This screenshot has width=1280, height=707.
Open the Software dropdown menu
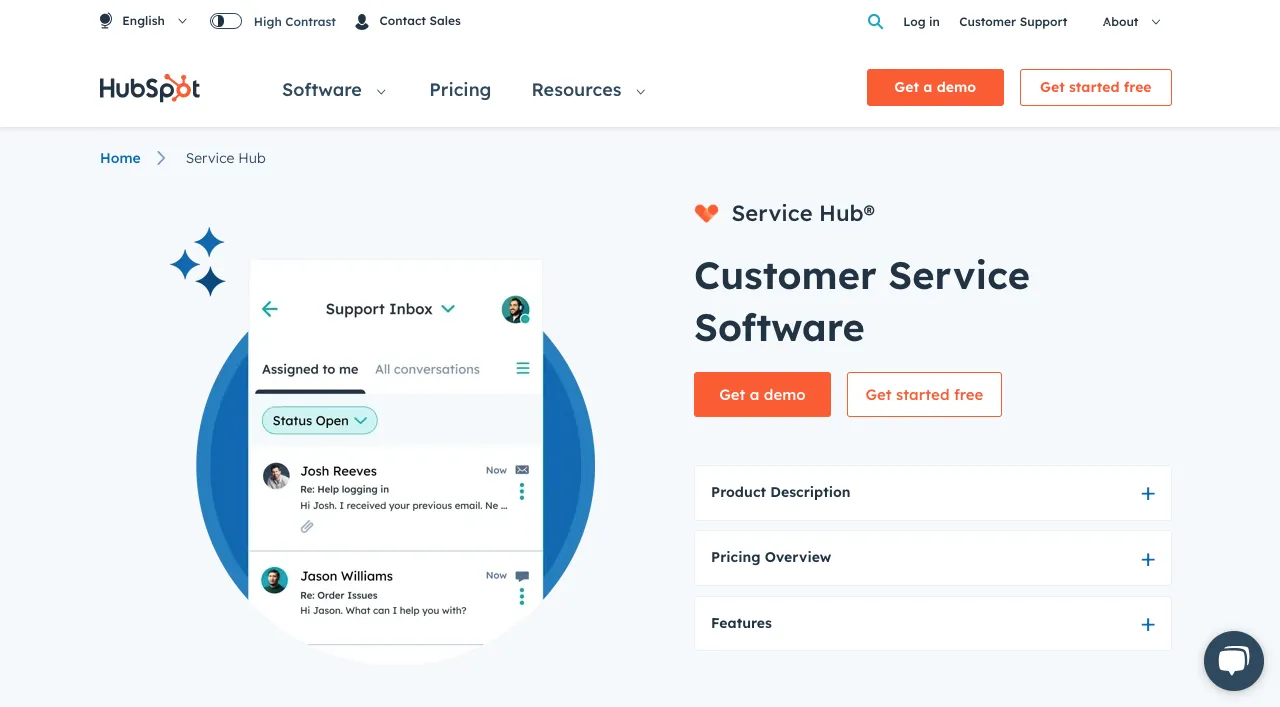(334, 90)
